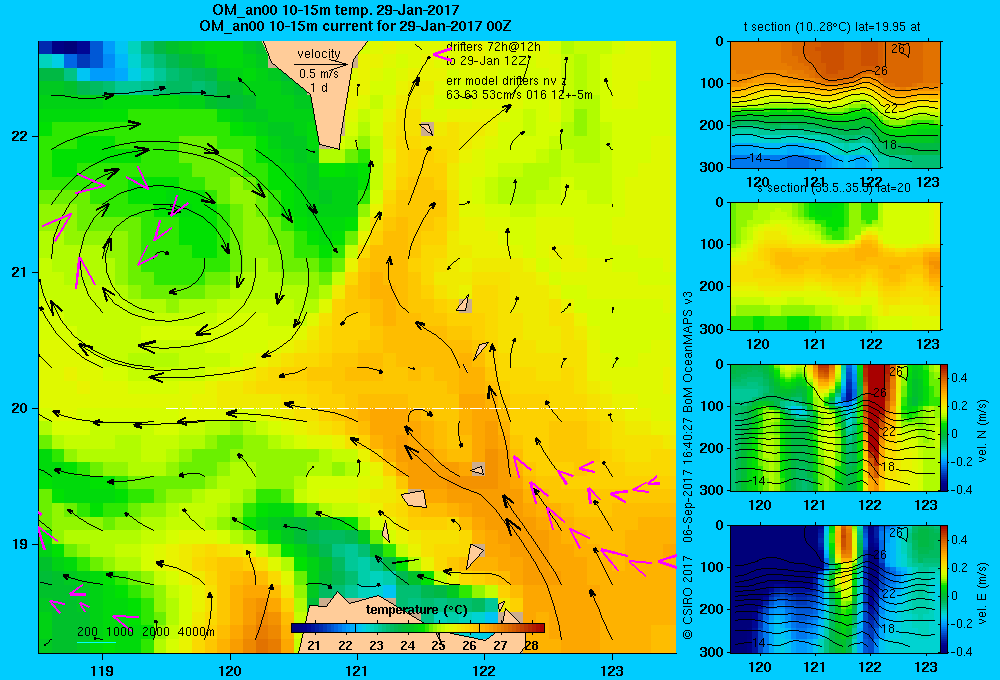The width and height of the screenshot is (1000, 680).
Task: Open the eastward velocity section plot
Action: [835, 589]
